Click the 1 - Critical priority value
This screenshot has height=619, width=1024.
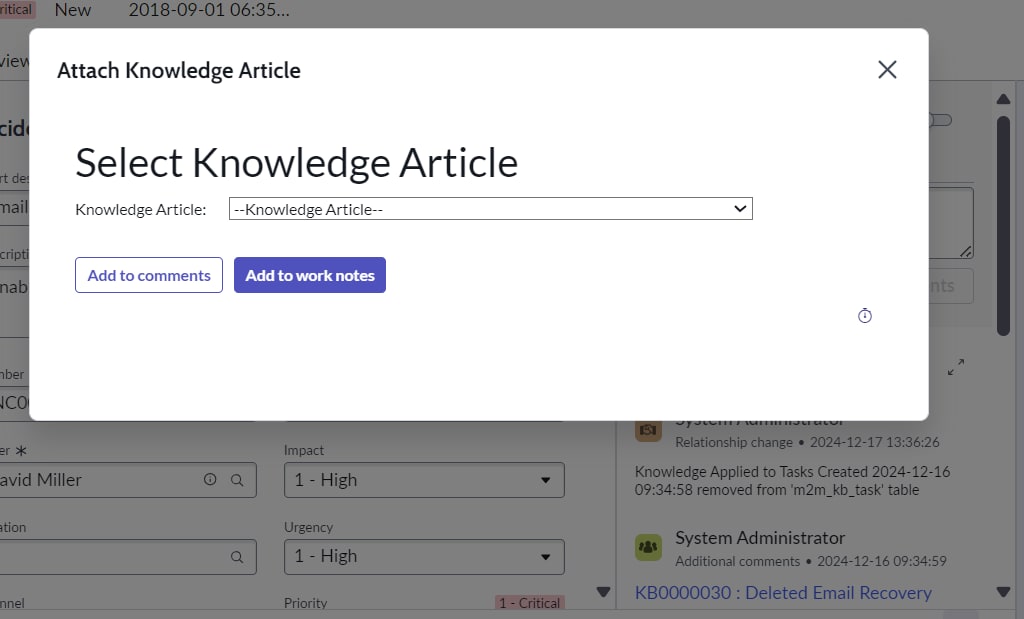pyautogui.click(x=530, y=603)
